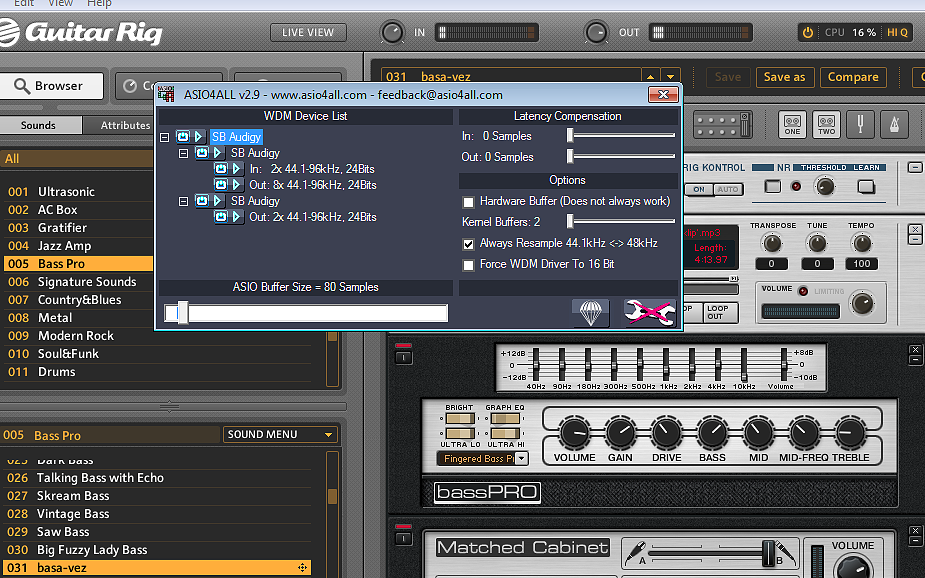
Task: Click bassPRO module power button
Action: pyautogui.click(x=404, y=357)
